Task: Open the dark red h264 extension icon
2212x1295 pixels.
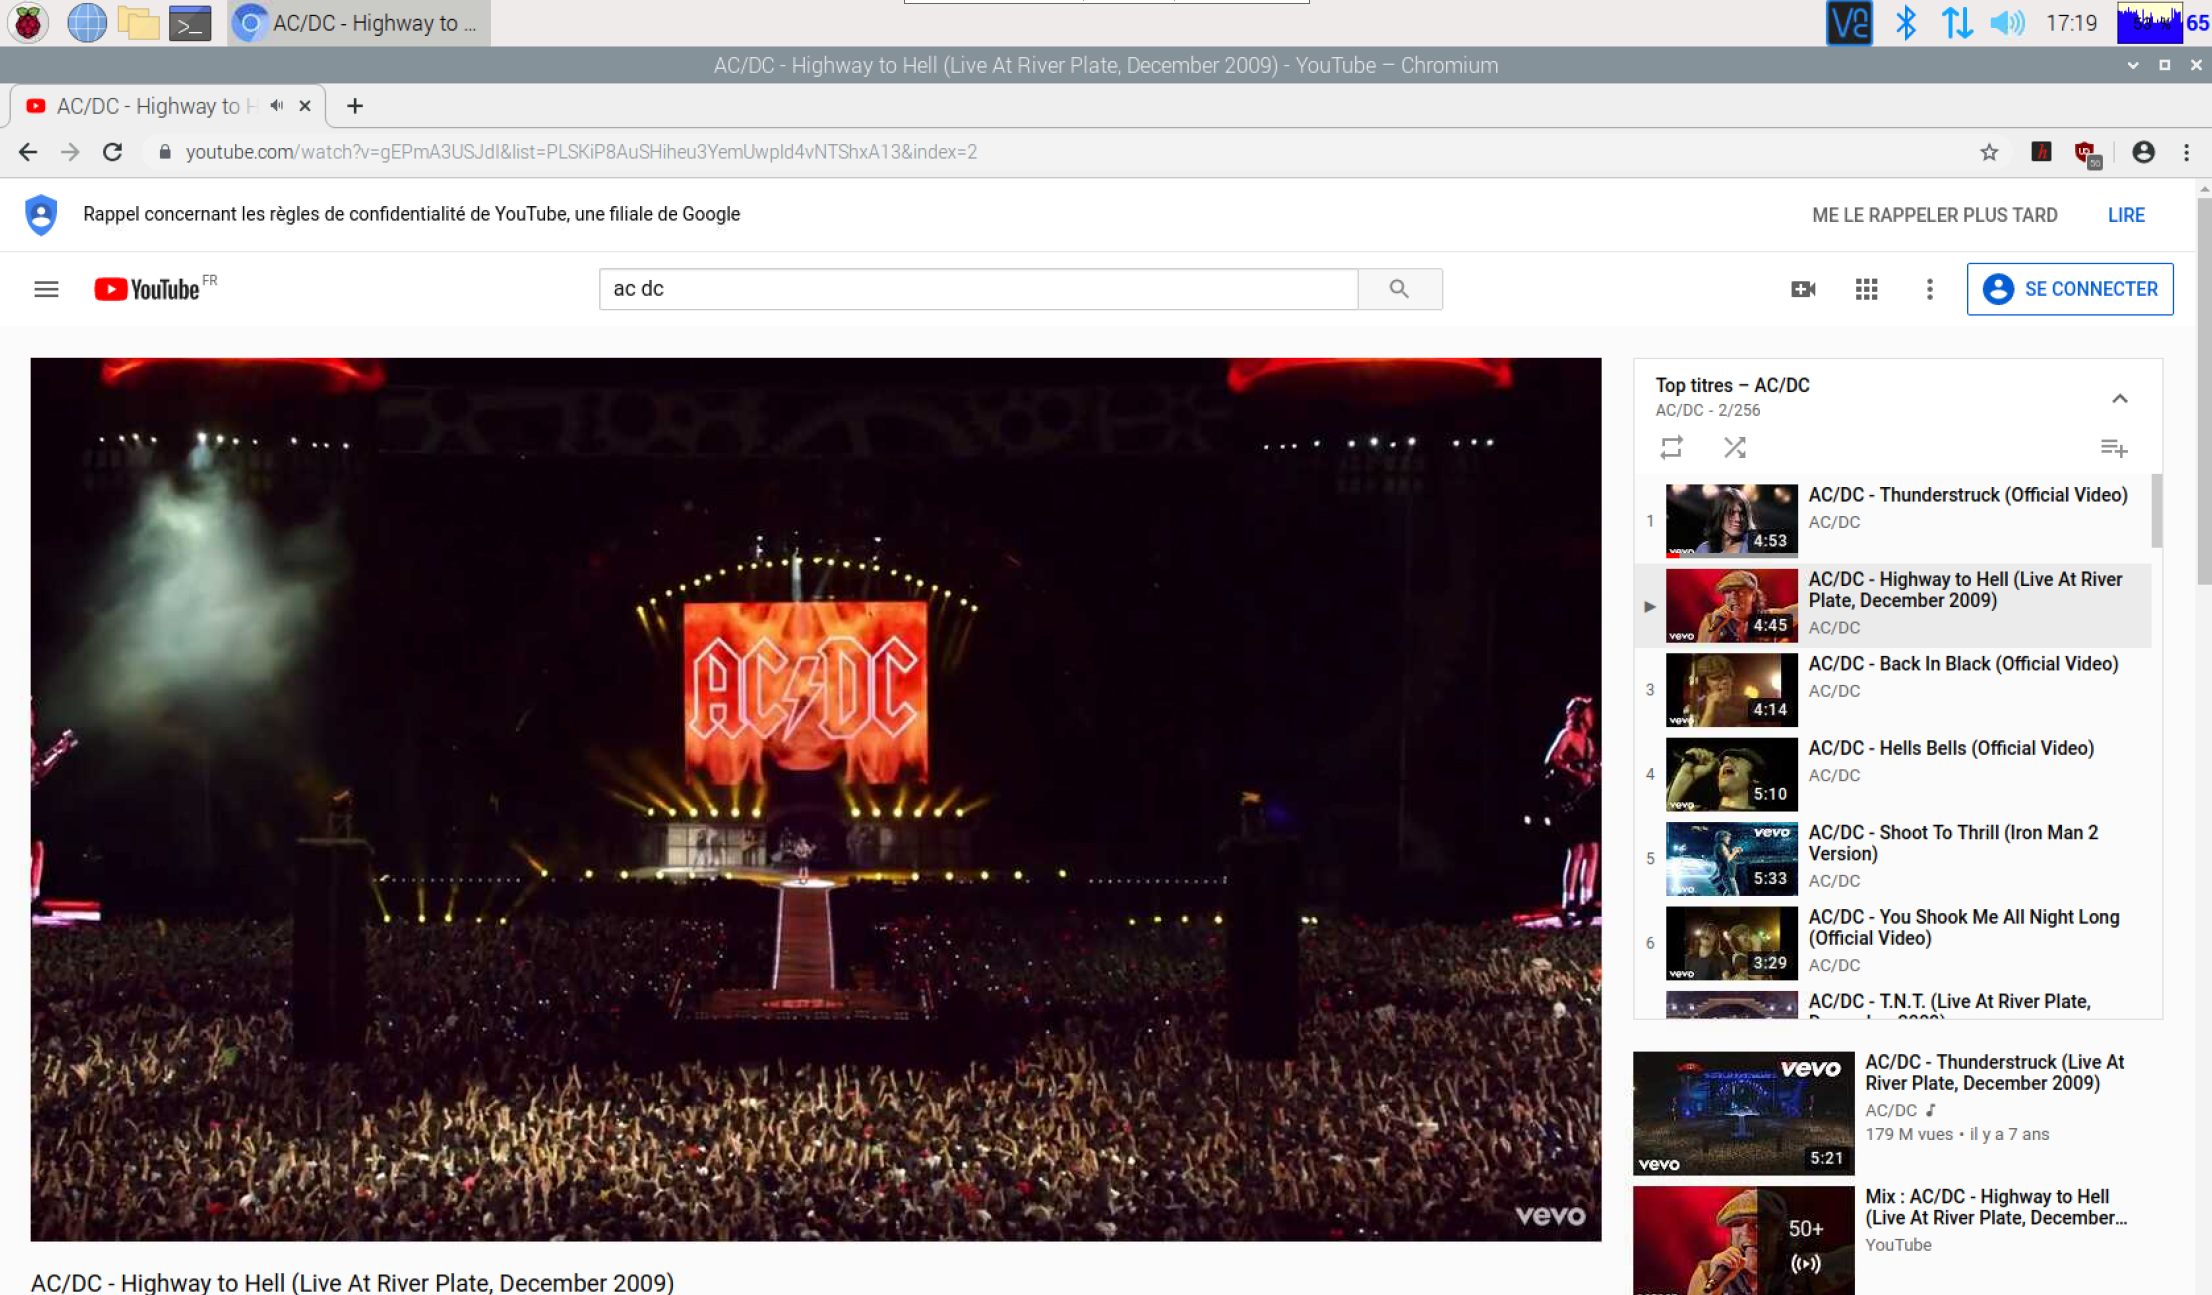Action: click(2041, 152)
